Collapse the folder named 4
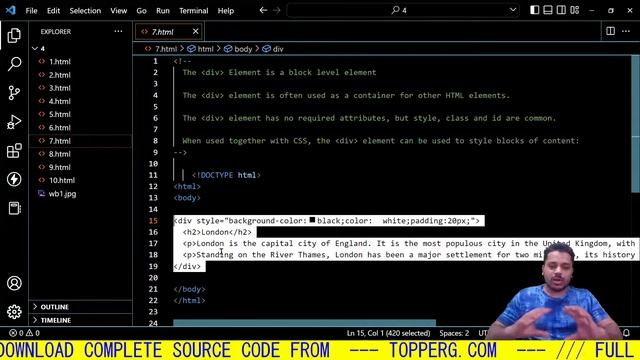Image resolution: width=640 pixels, height=360 pixels. tap(80, 49)
